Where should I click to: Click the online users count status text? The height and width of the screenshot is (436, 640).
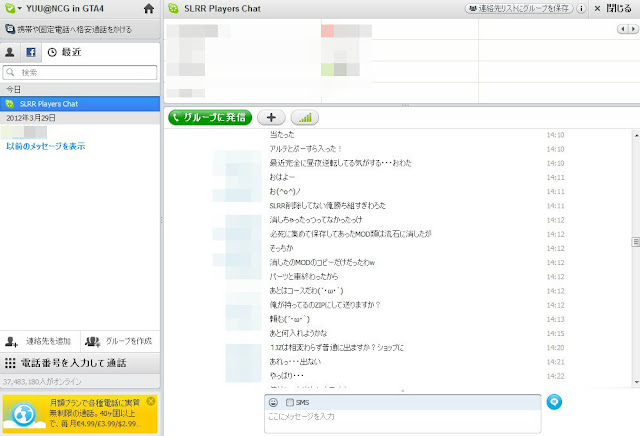coord(42,382)
